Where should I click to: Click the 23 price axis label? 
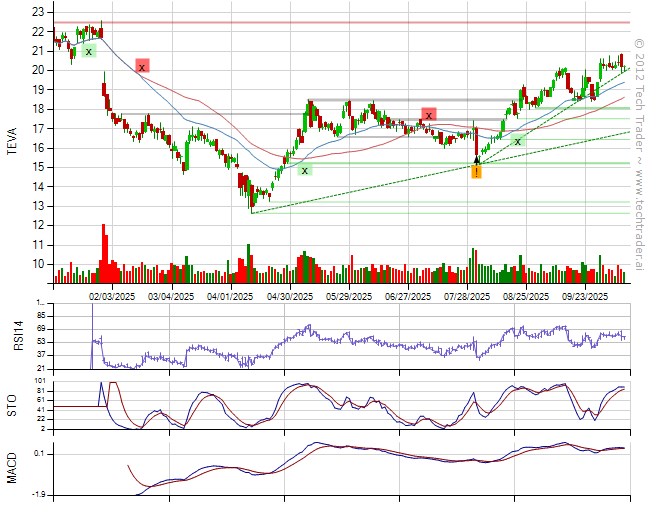point(37,12)
